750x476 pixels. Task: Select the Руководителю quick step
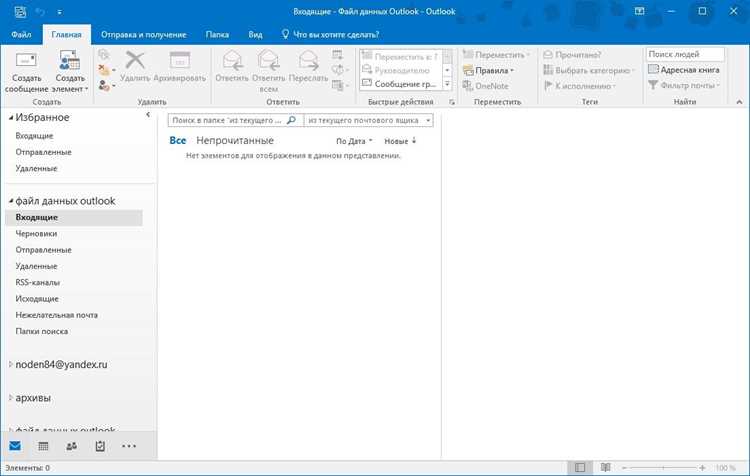pos(399,70)
